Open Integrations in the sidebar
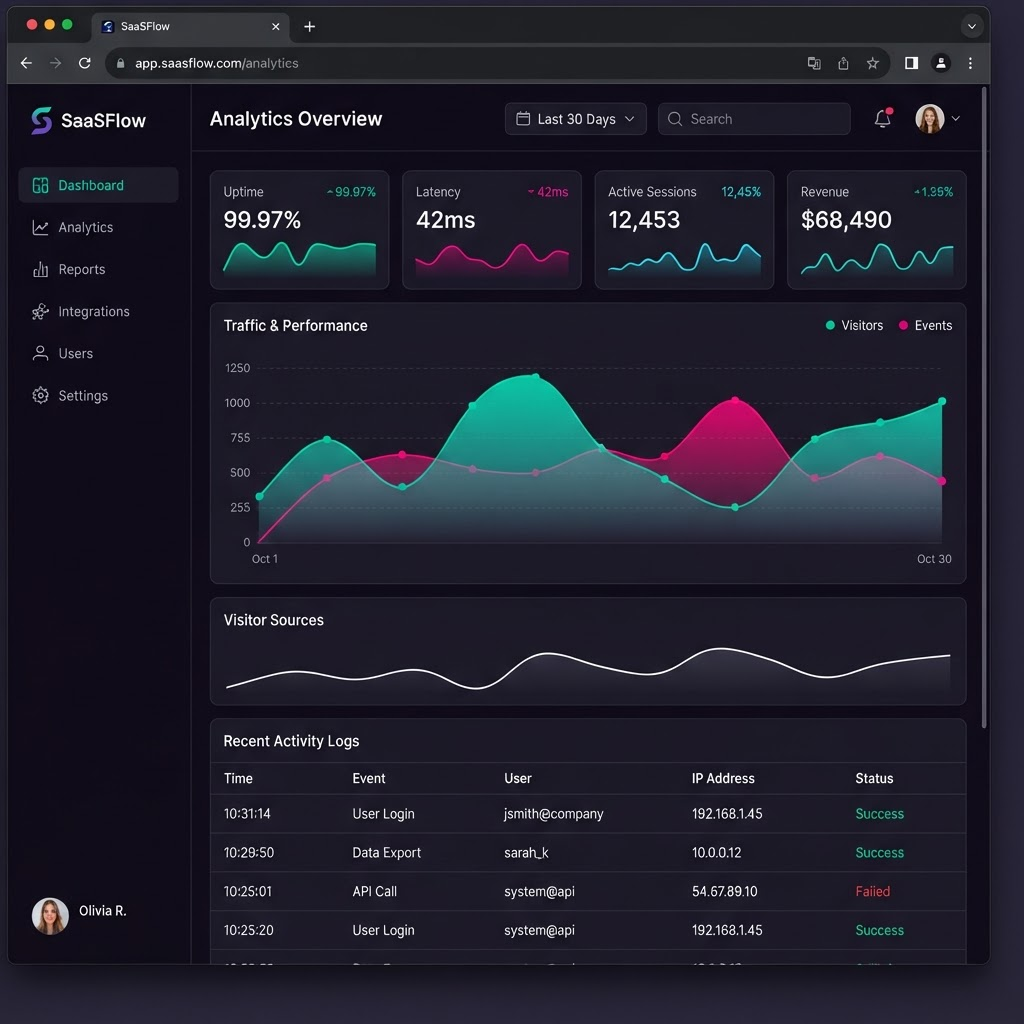The width and height of the screenshot is (1024, 1024). pyautogui.click(x=93, y=312)
